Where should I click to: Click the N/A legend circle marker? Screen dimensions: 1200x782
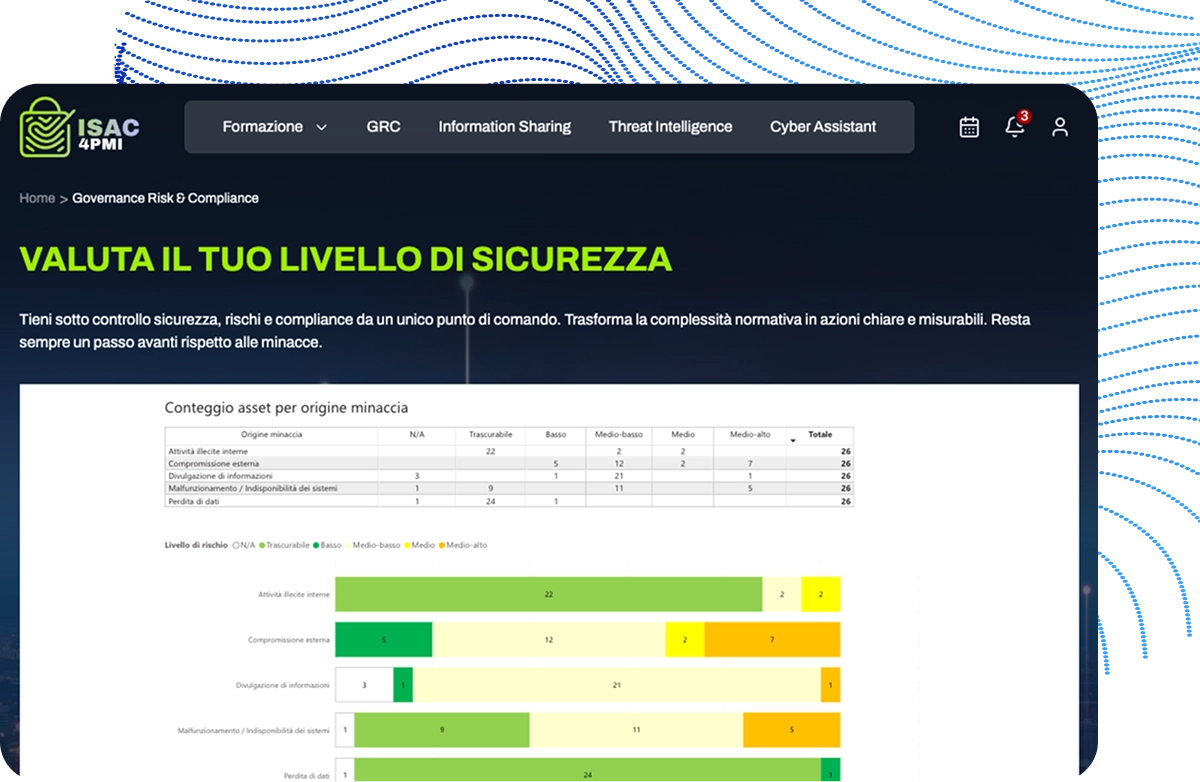pos(236,545)
